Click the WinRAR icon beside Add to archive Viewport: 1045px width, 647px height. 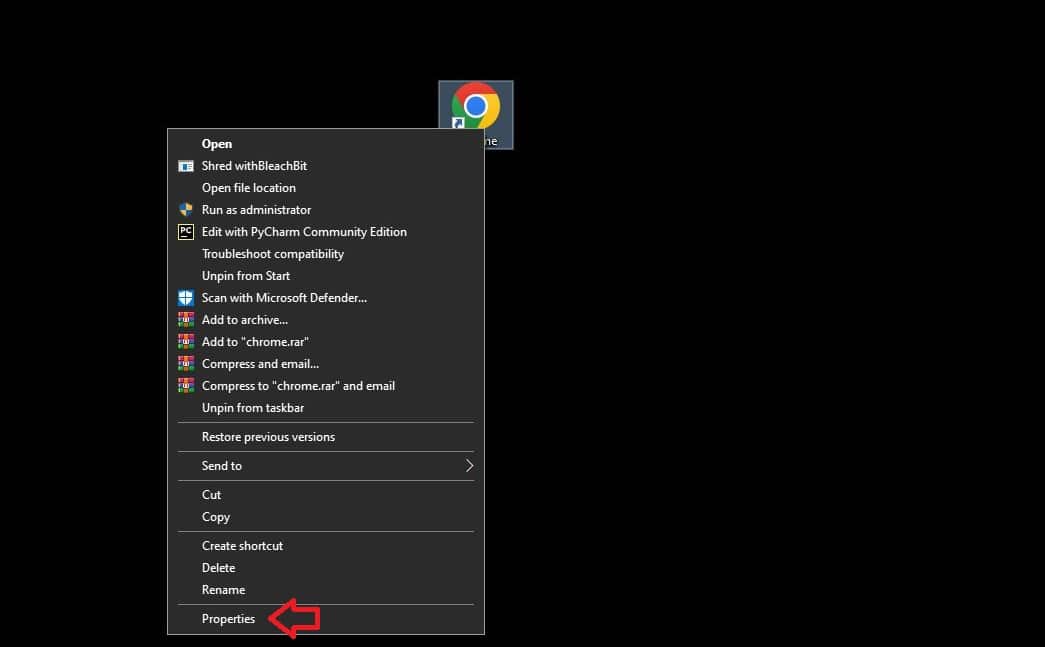point(186,320)
